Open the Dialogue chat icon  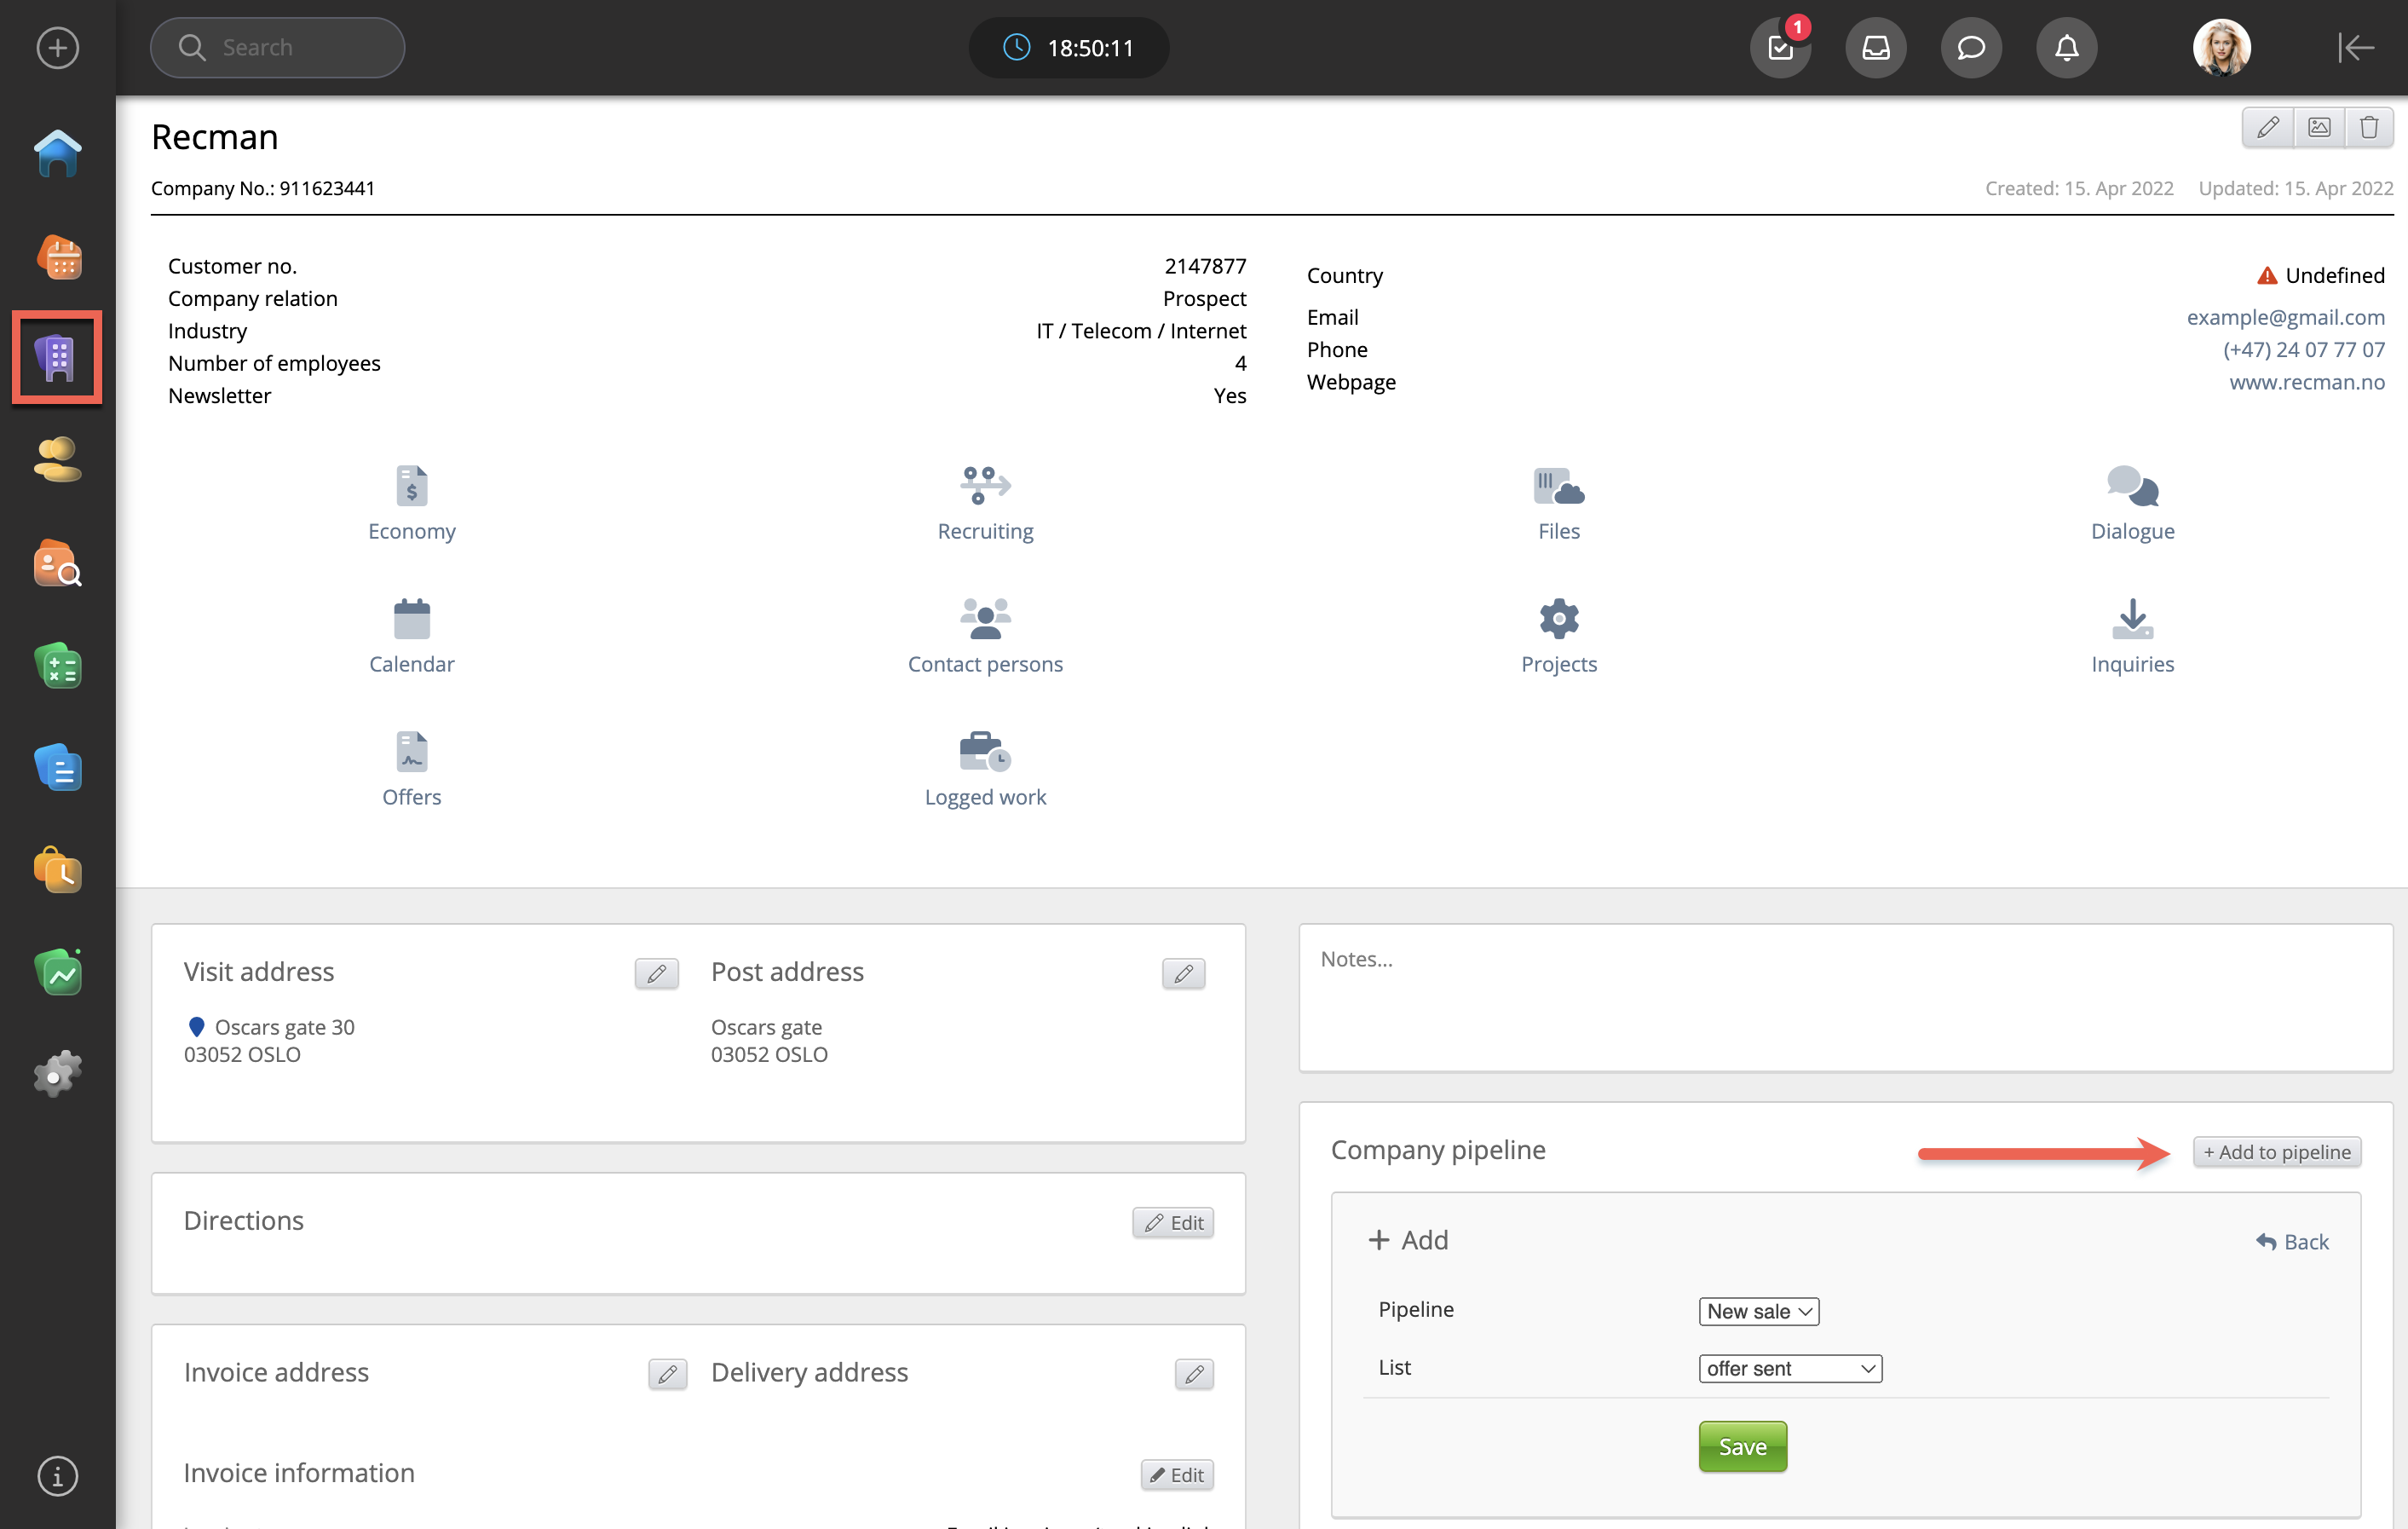[2131, 487]
